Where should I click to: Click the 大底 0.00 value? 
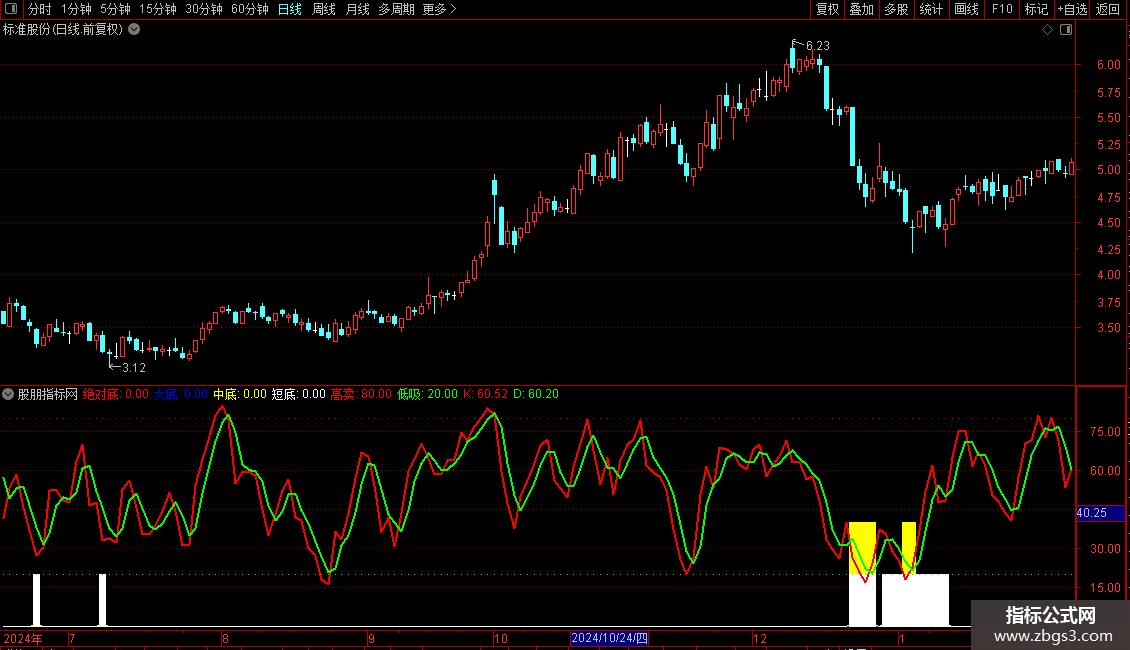click(181, 394)
